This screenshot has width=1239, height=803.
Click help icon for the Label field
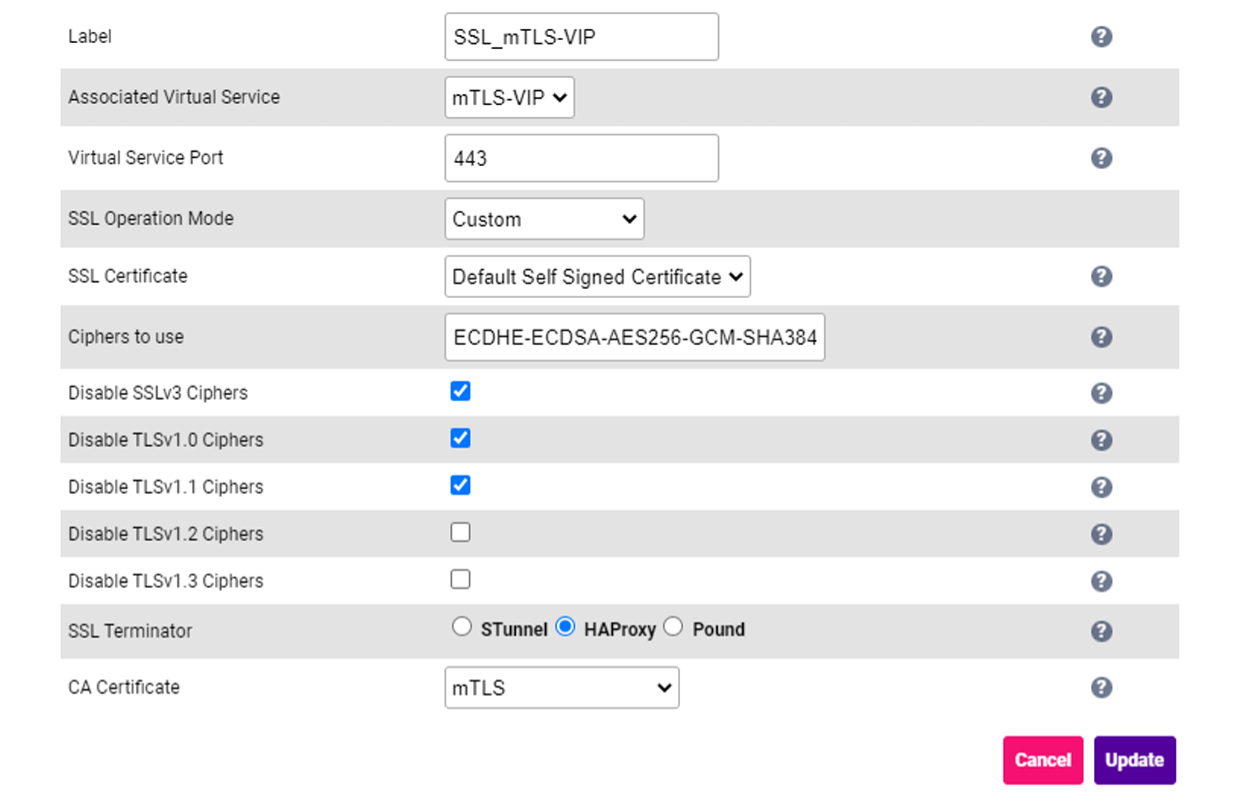1101,37
